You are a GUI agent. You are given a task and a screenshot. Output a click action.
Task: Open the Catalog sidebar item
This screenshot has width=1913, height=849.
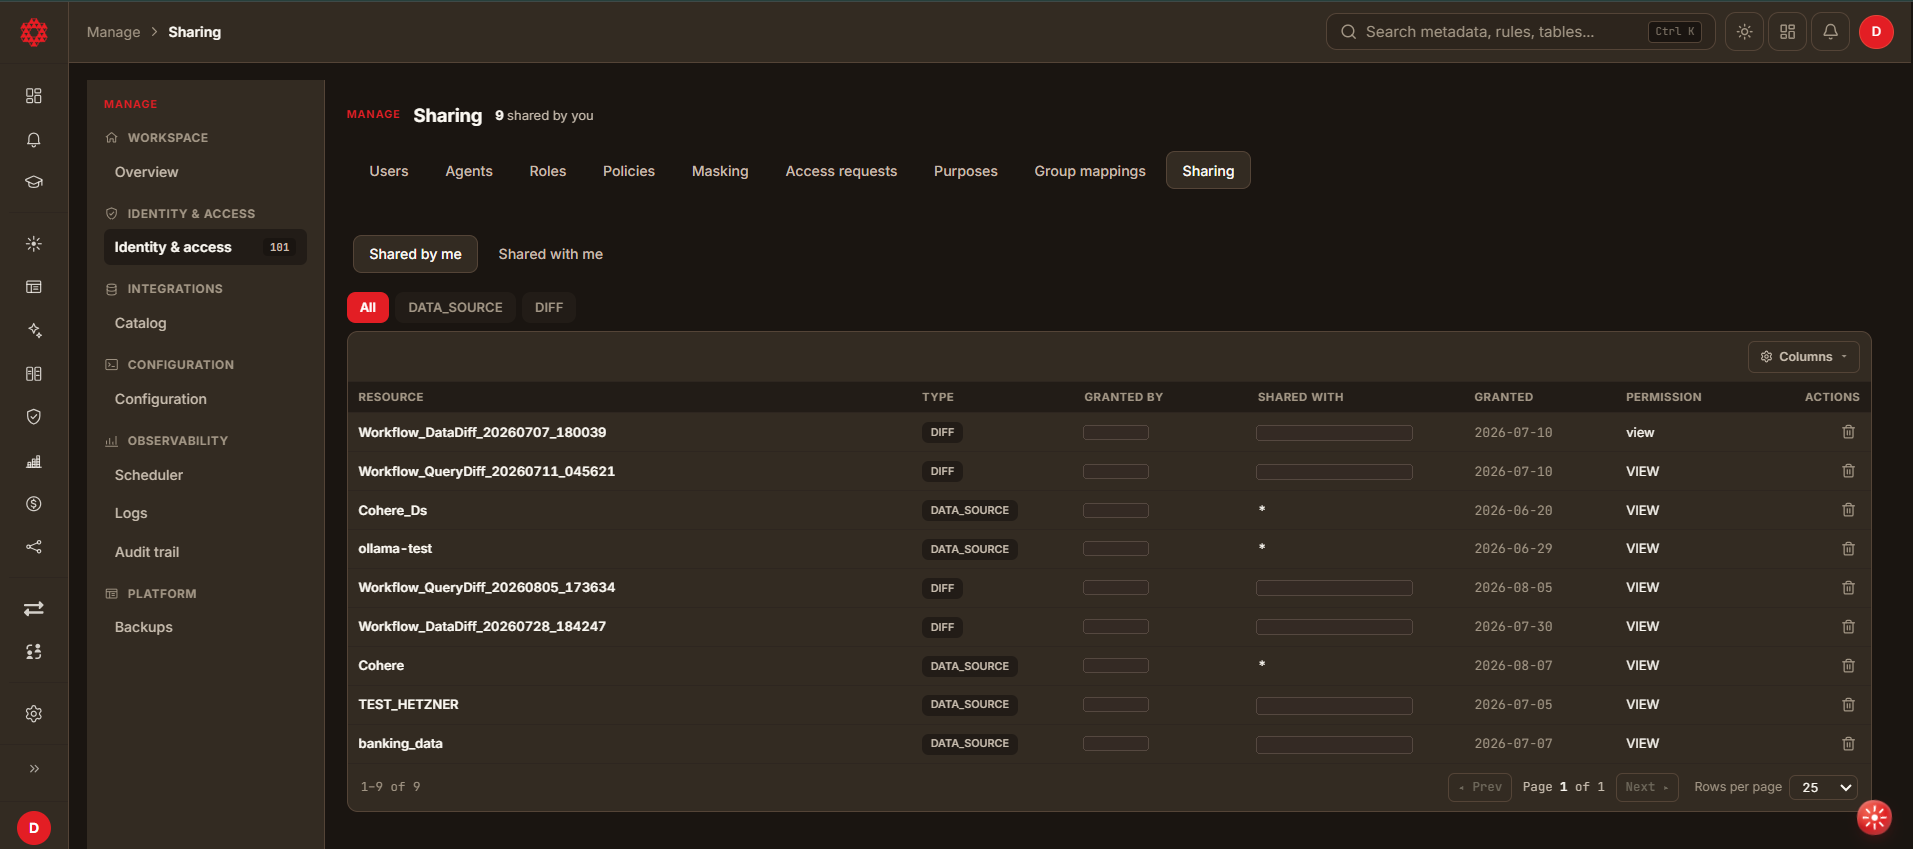[x=141, y=323]
